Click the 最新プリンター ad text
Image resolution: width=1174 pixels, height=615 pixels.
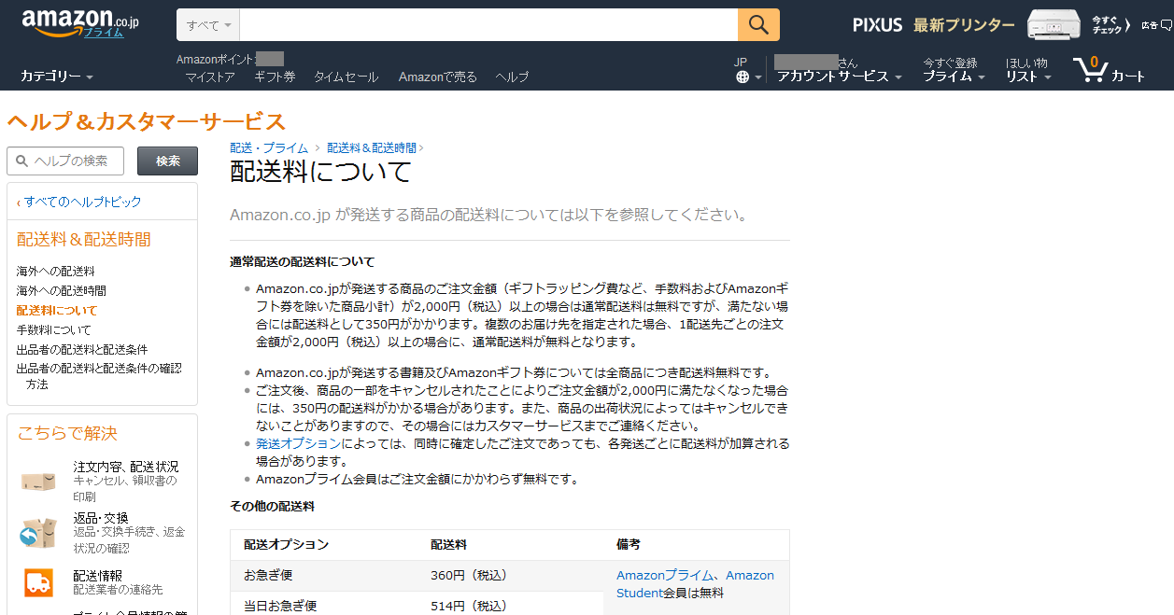pyautogui.click(x=964, y=25)
